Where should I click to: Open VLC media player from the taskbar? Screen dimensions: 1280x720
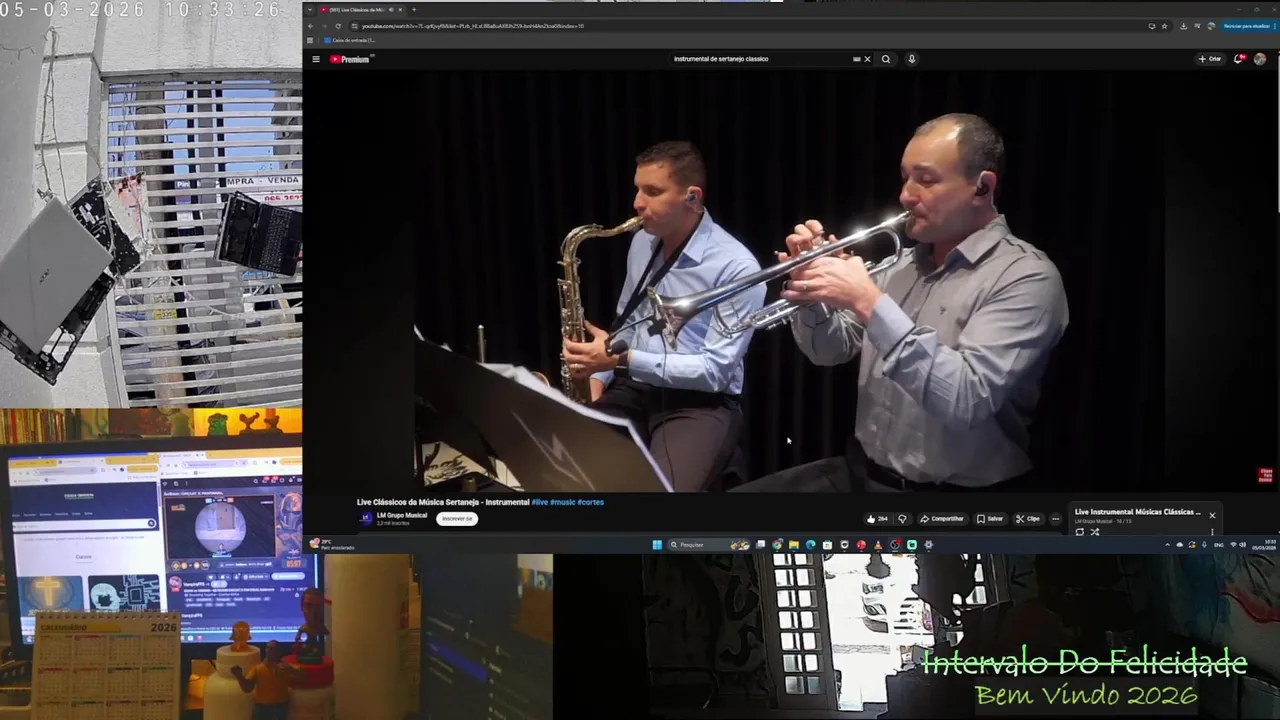[x=878, y=545]
